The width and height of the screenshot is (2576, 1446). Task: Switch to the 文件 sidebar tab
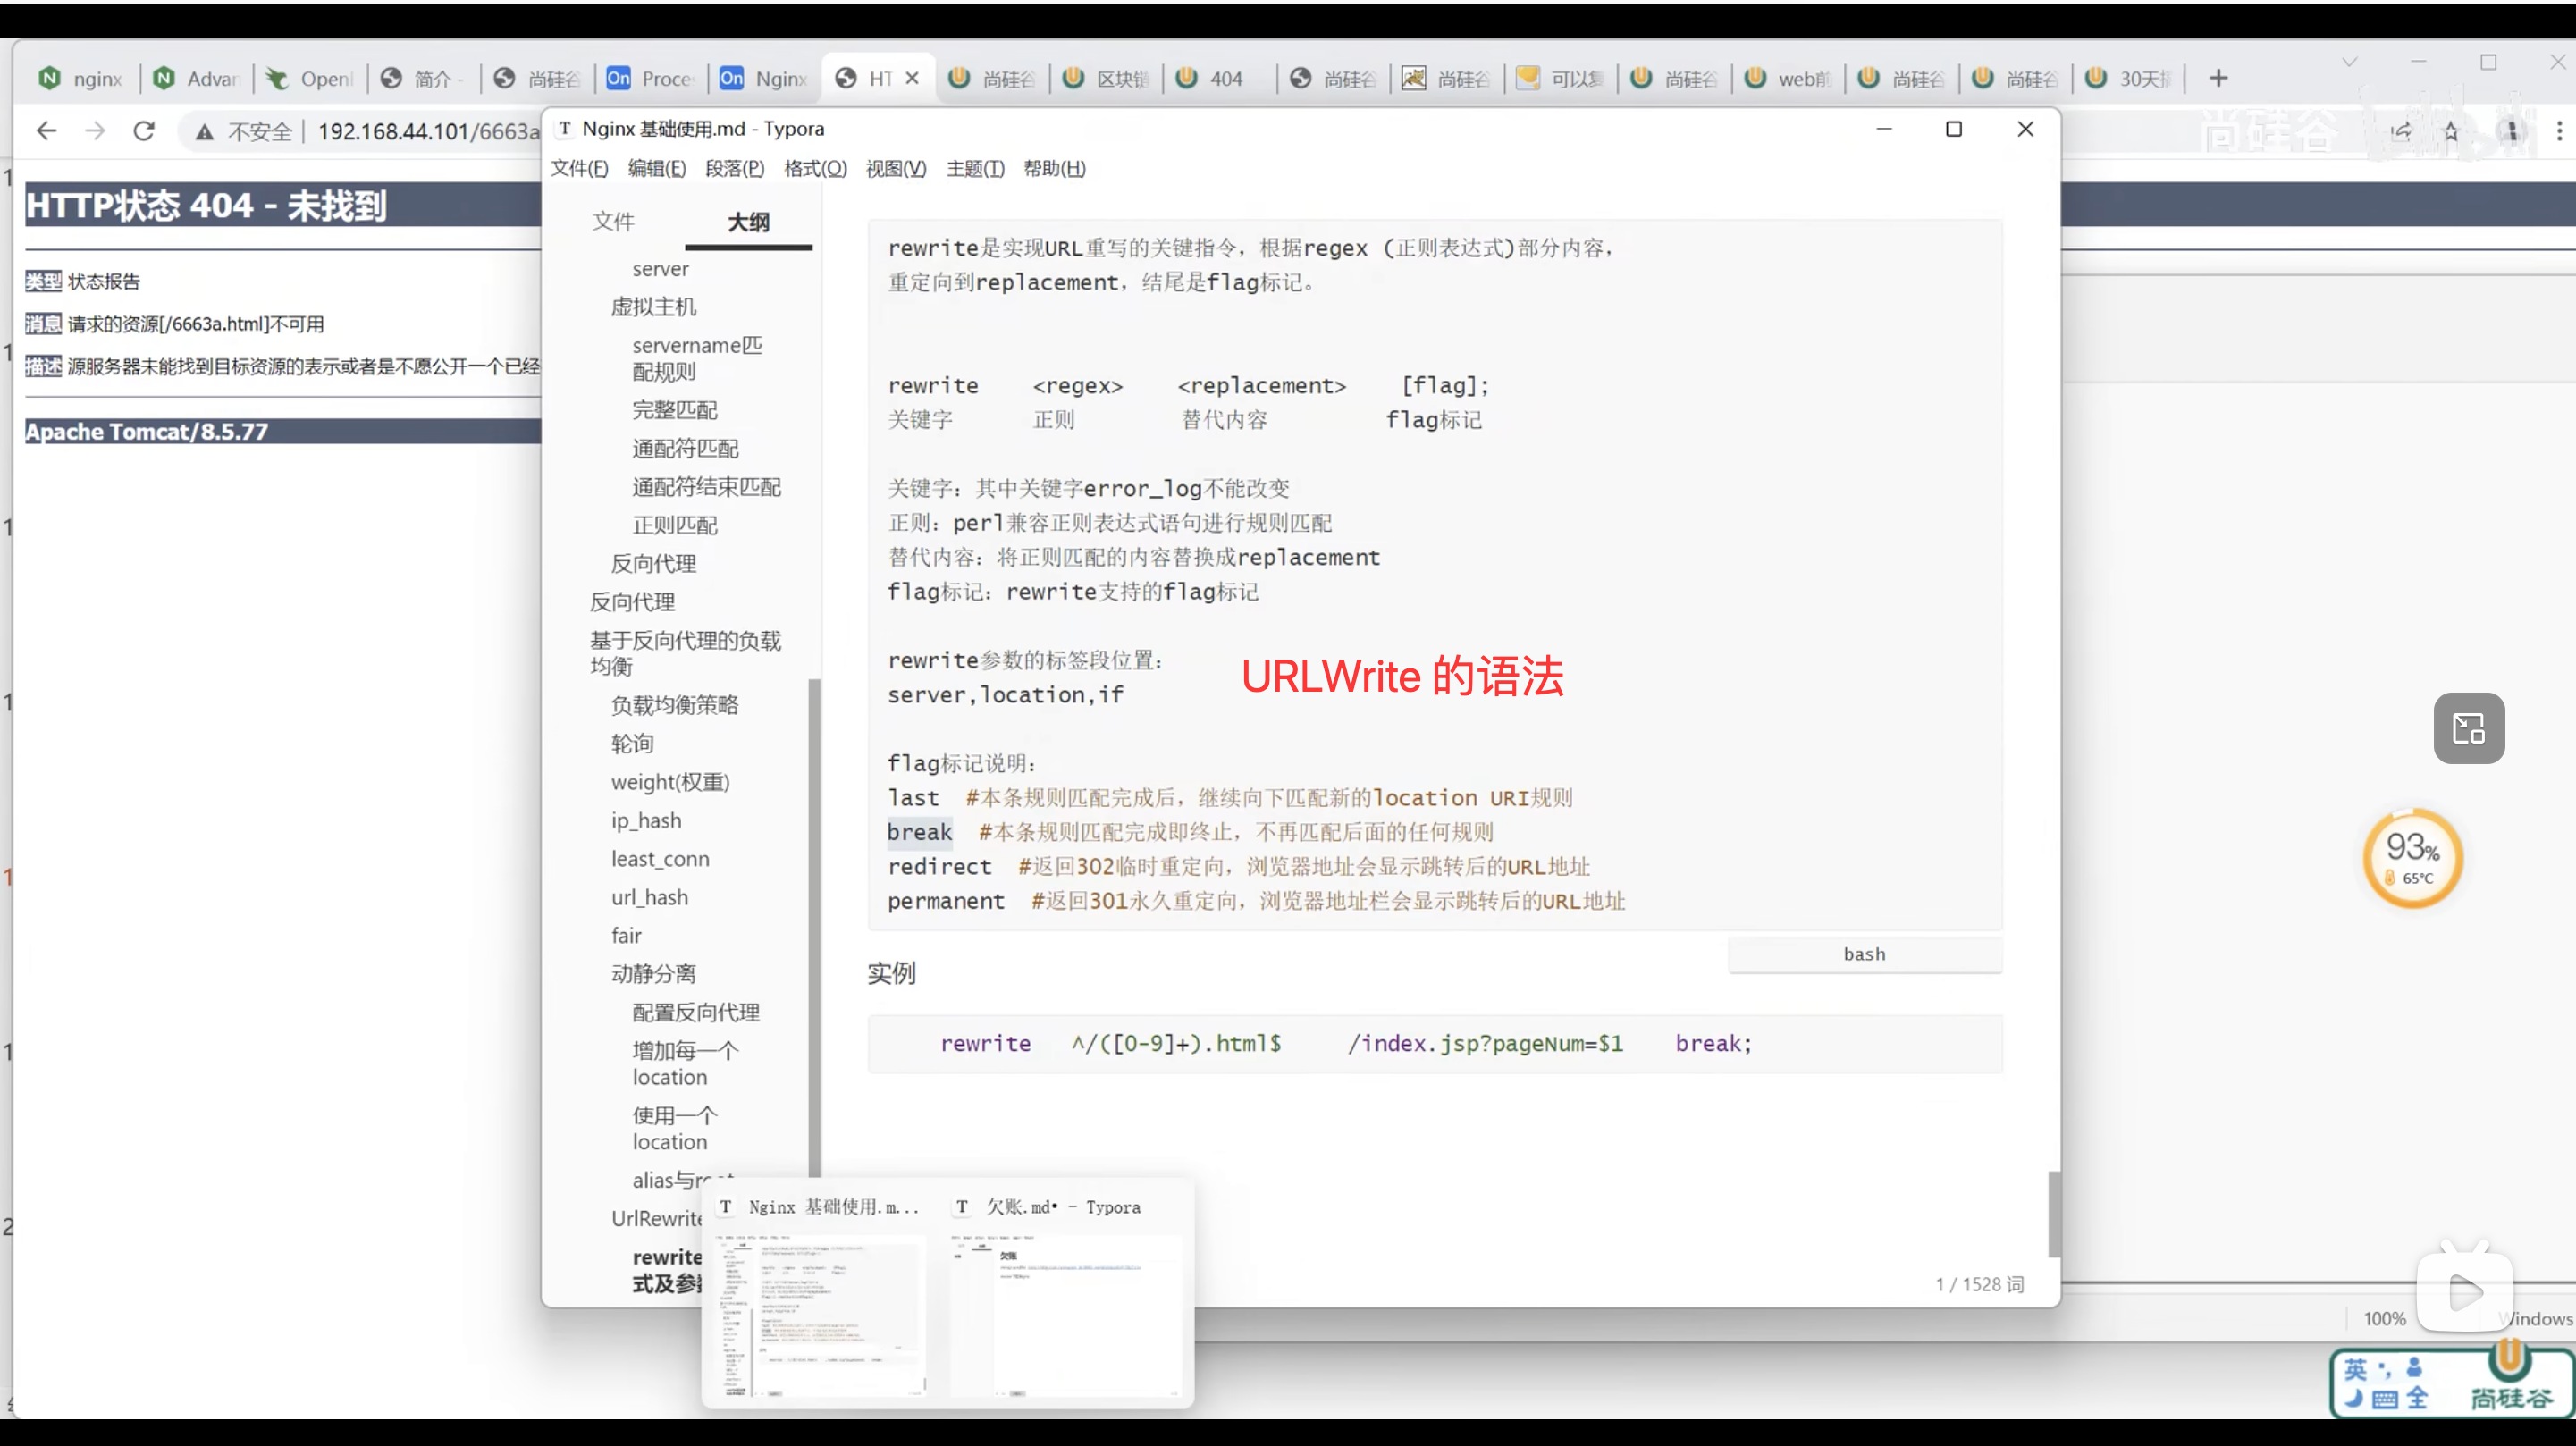click(x=613, y=221)
